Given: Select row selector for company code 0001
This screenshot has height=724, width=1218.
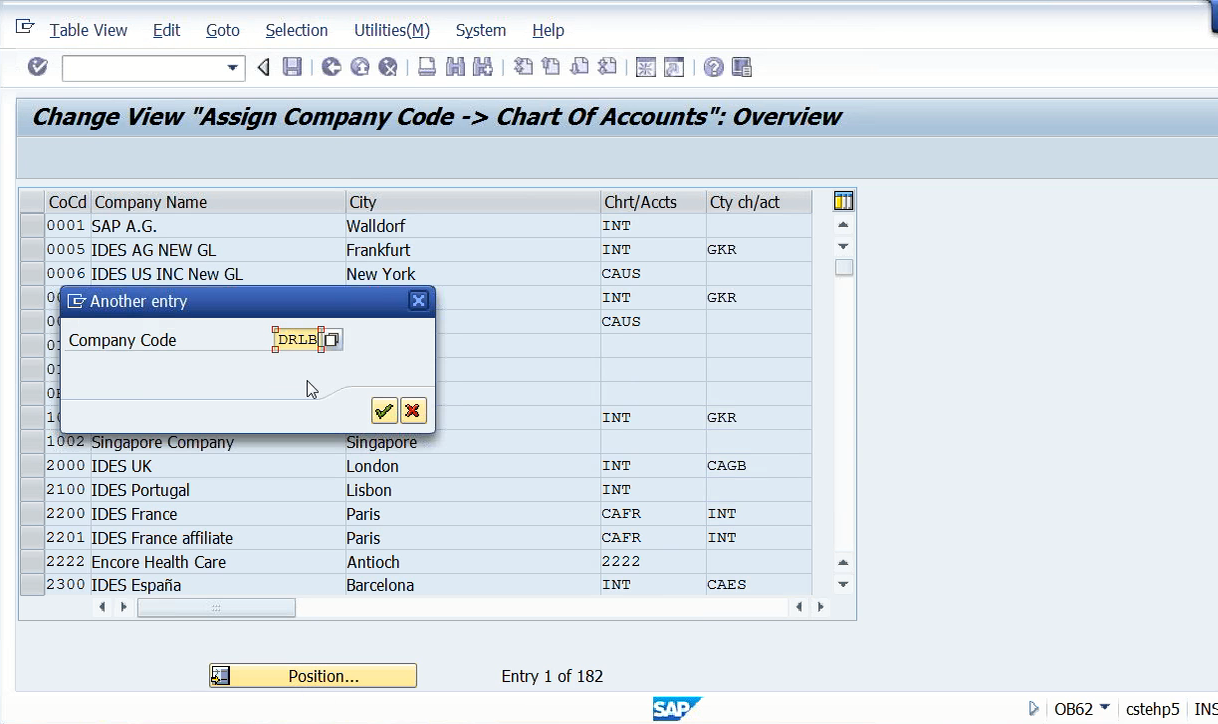Looking at the screenshot, I should pyautogui.click(x=32, y=226).
